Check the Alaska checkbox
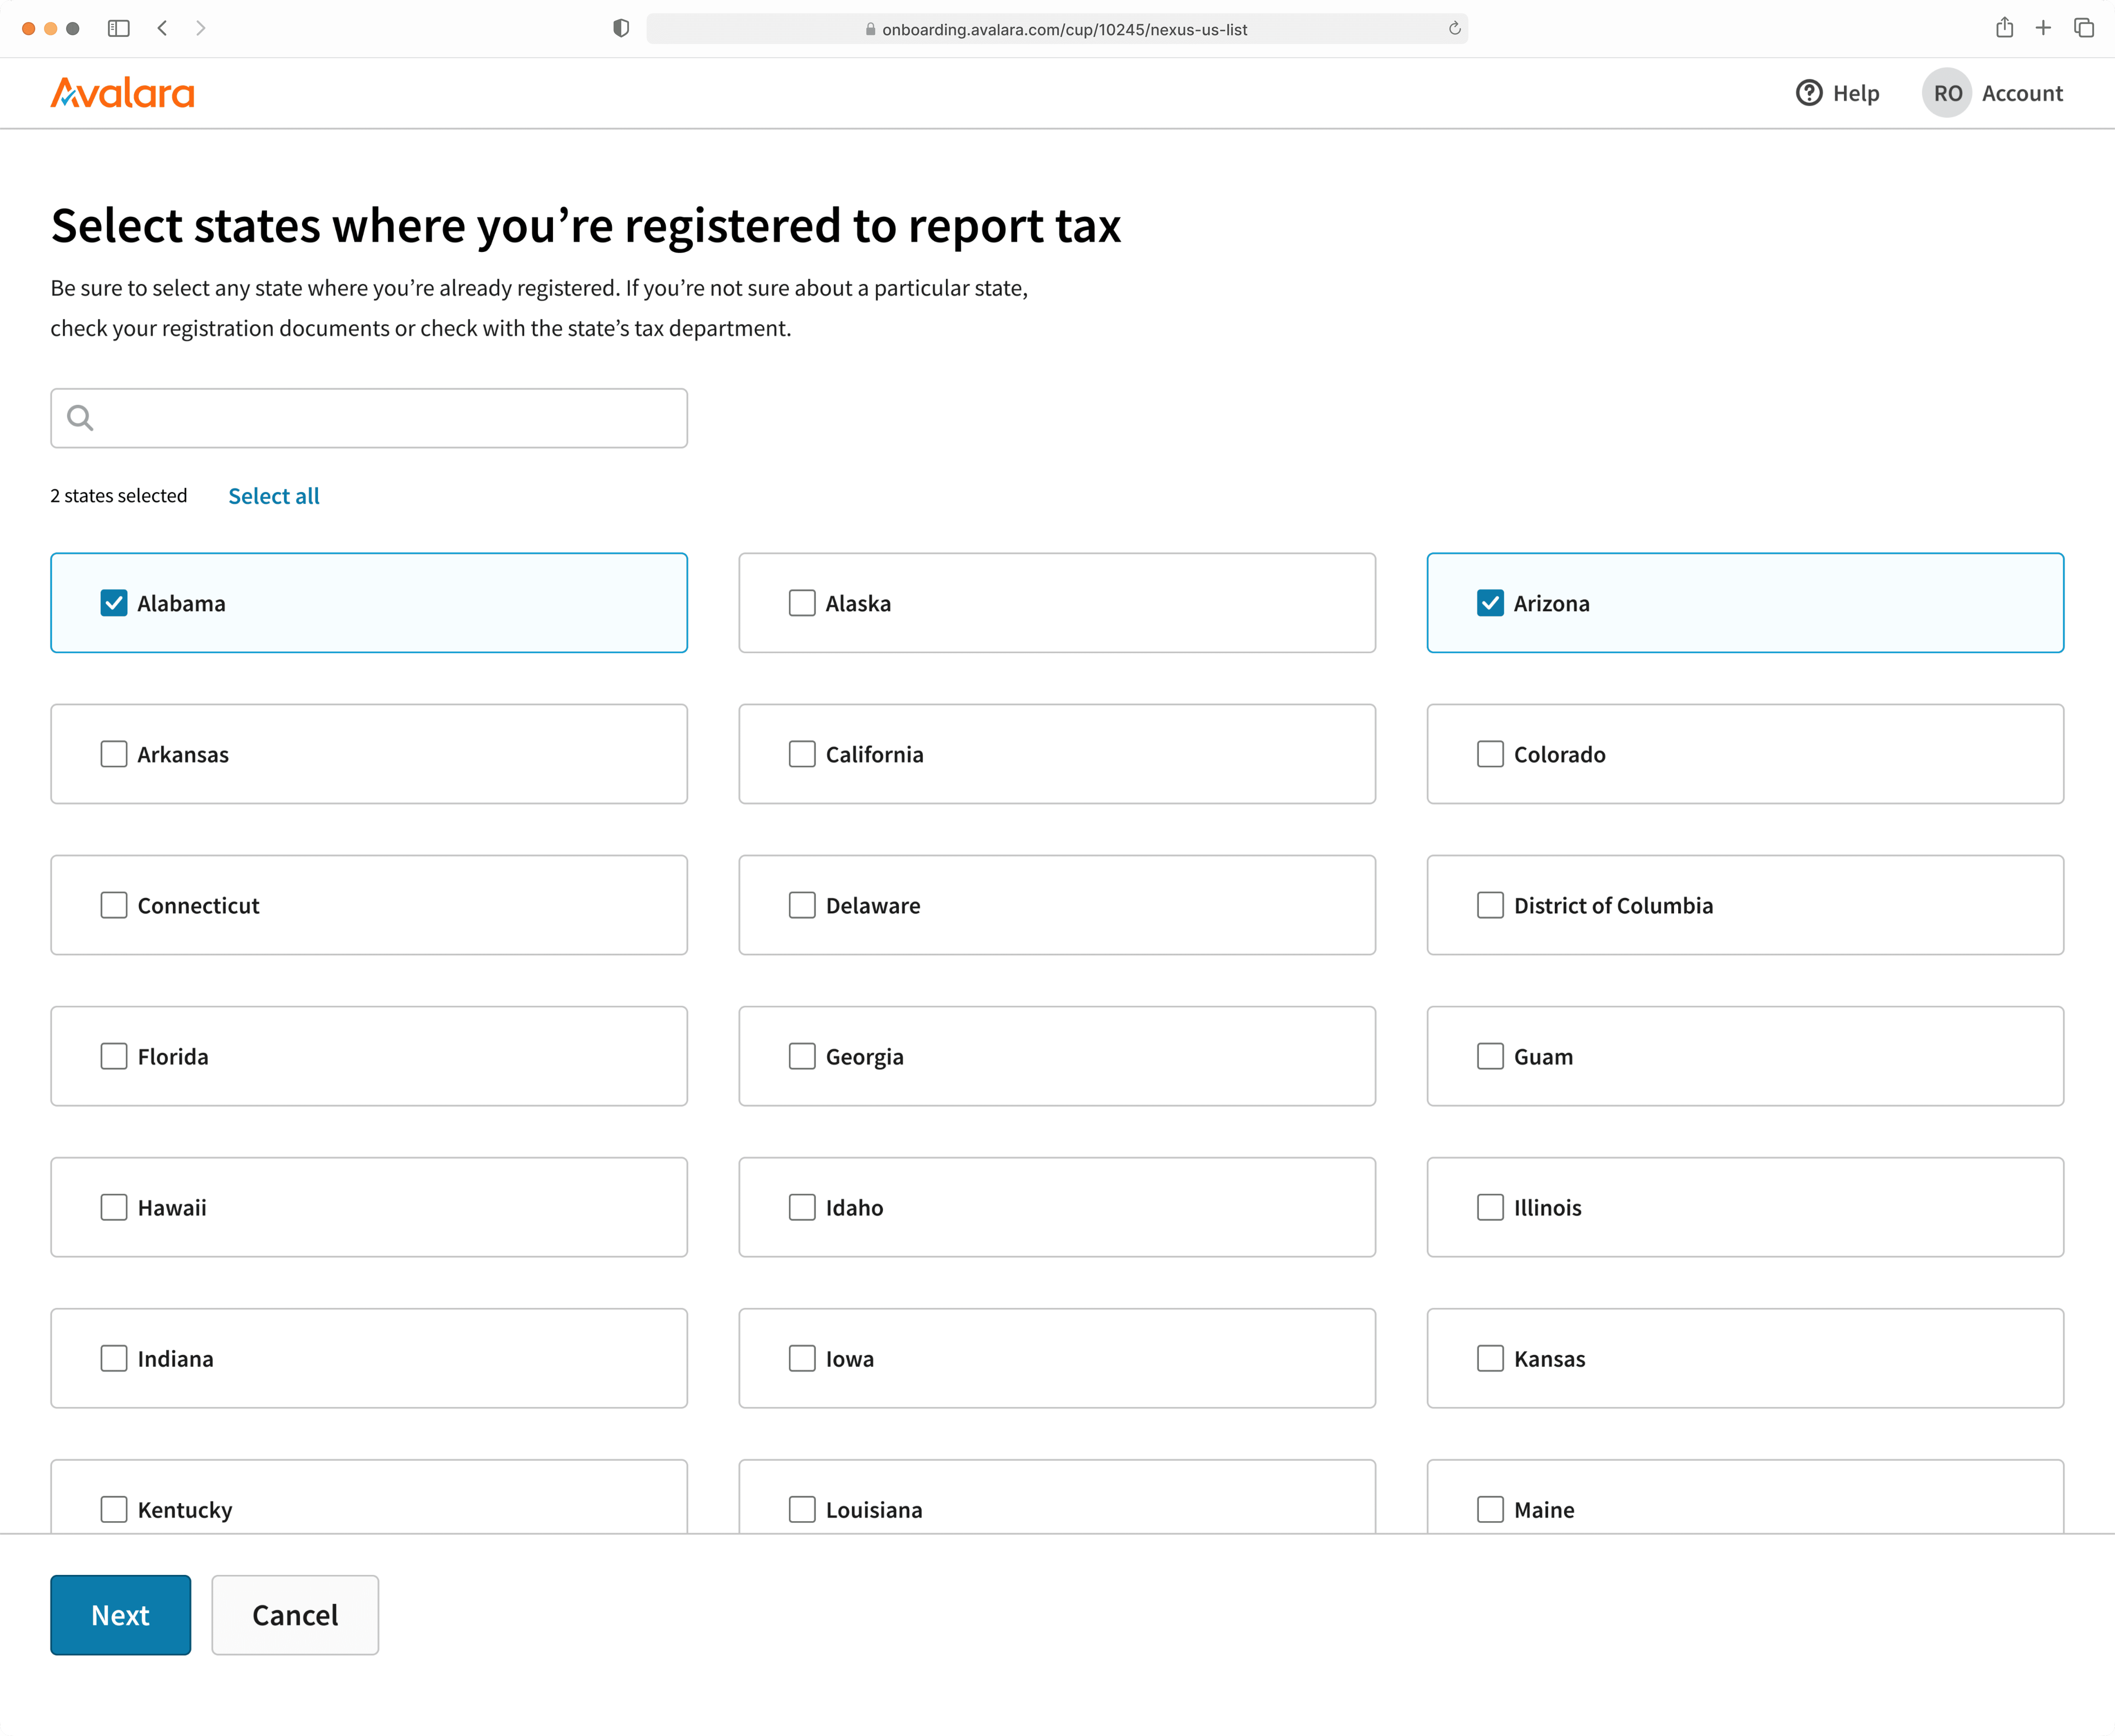Screen dimensions: 2115x1736 click(802, 603)
